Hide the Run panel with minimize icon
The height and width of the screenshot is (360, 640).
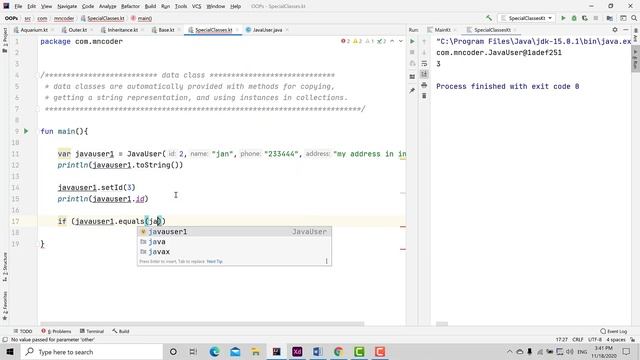pos(625,30)
